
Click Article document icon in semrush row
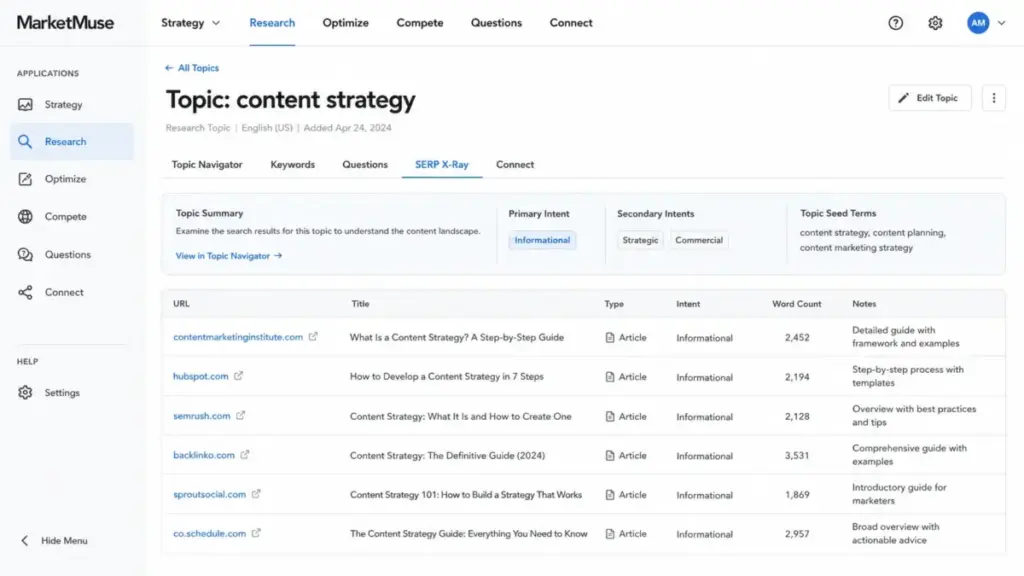[x=610, y=416]
